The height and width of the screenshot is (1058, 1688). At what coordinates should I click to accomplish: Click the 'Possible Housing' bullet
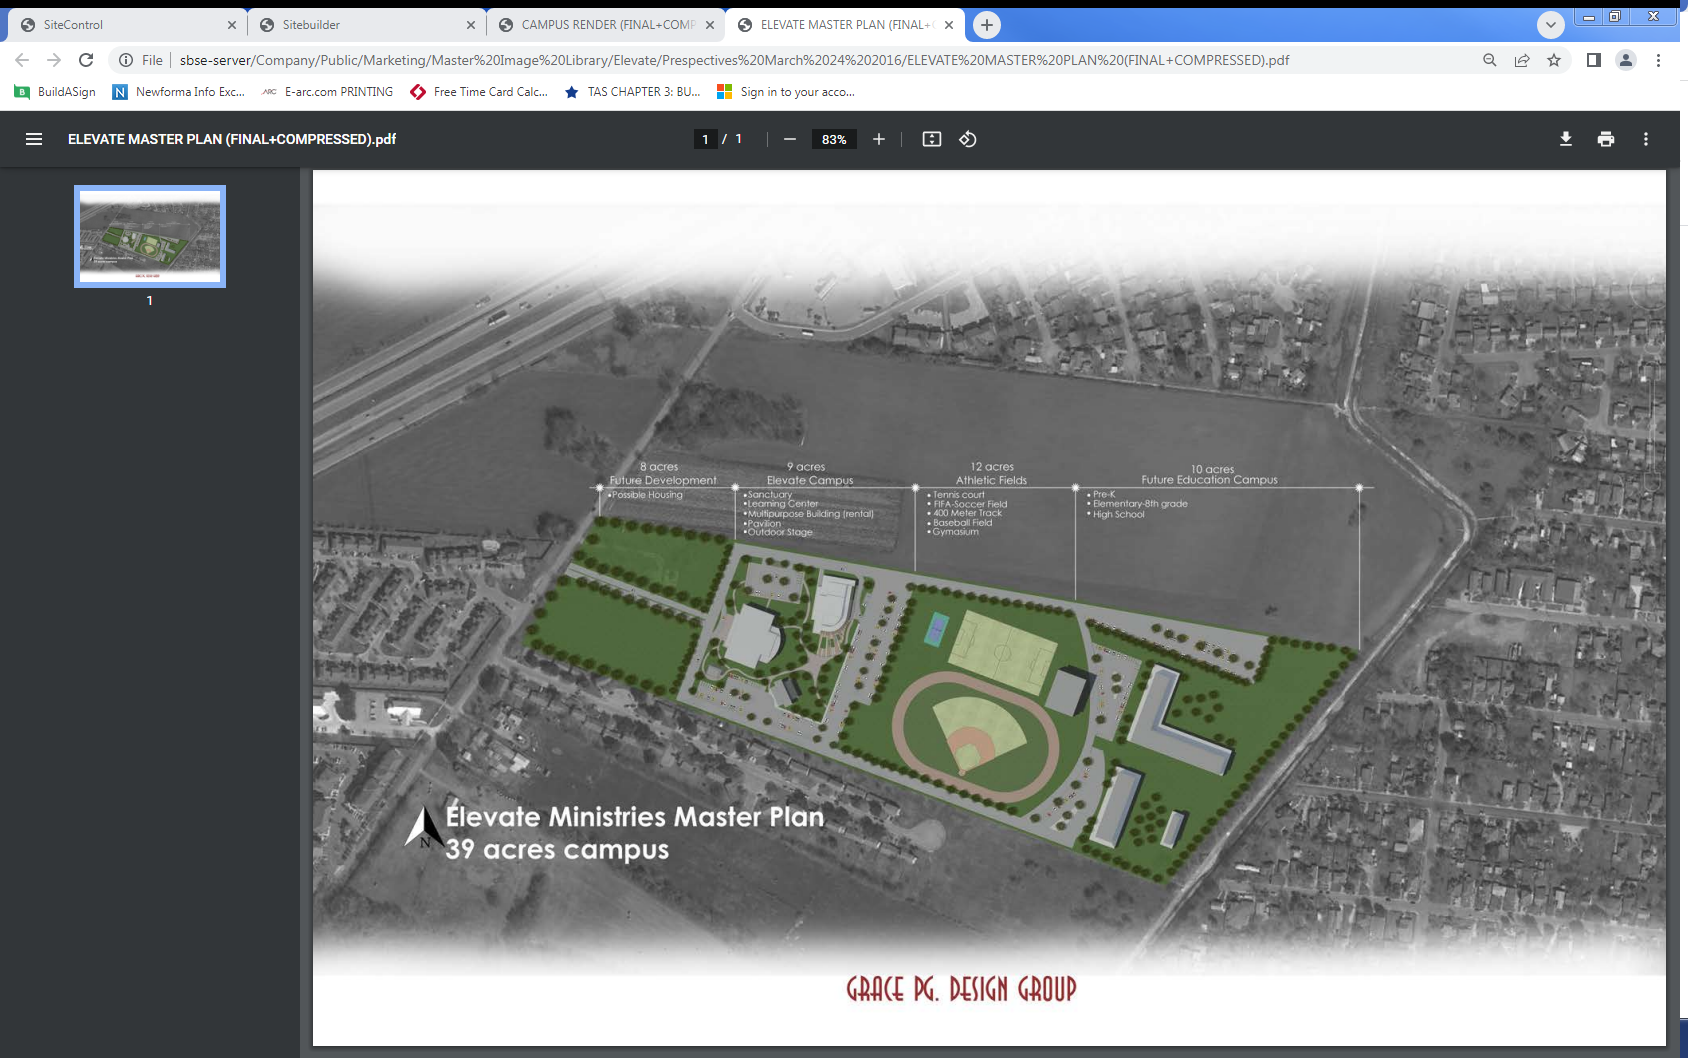click(646, 495)
